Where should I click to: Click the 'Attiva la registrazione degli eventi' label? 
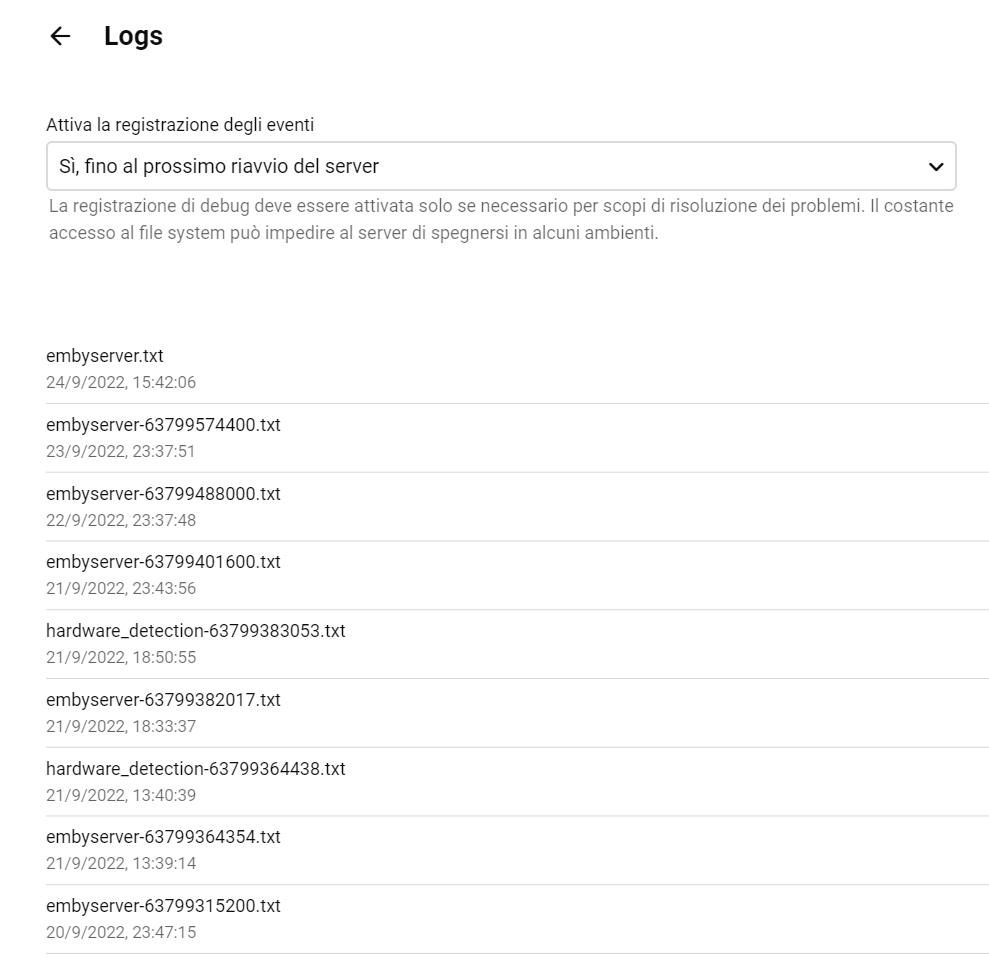pos(180,125)
